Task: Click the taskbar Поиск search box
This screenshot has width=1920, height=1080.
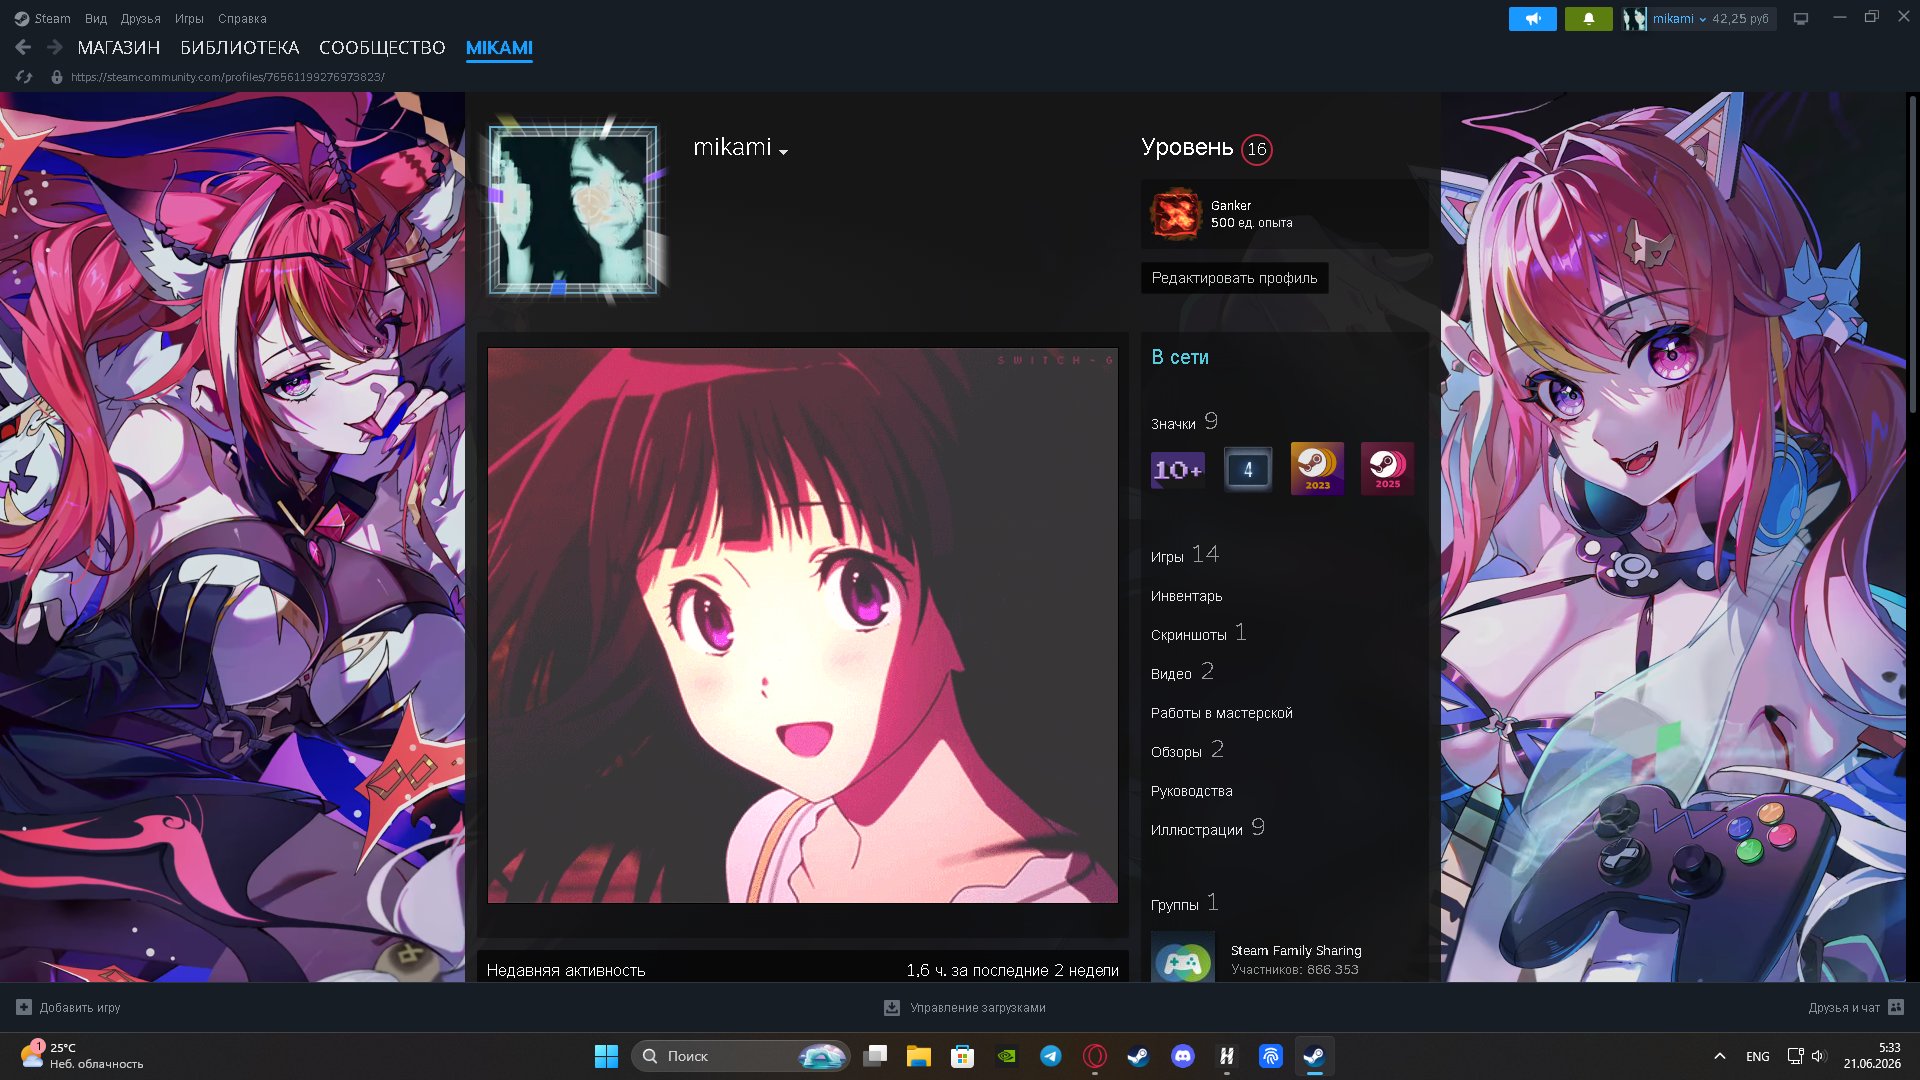Action: click(740, 1056)
